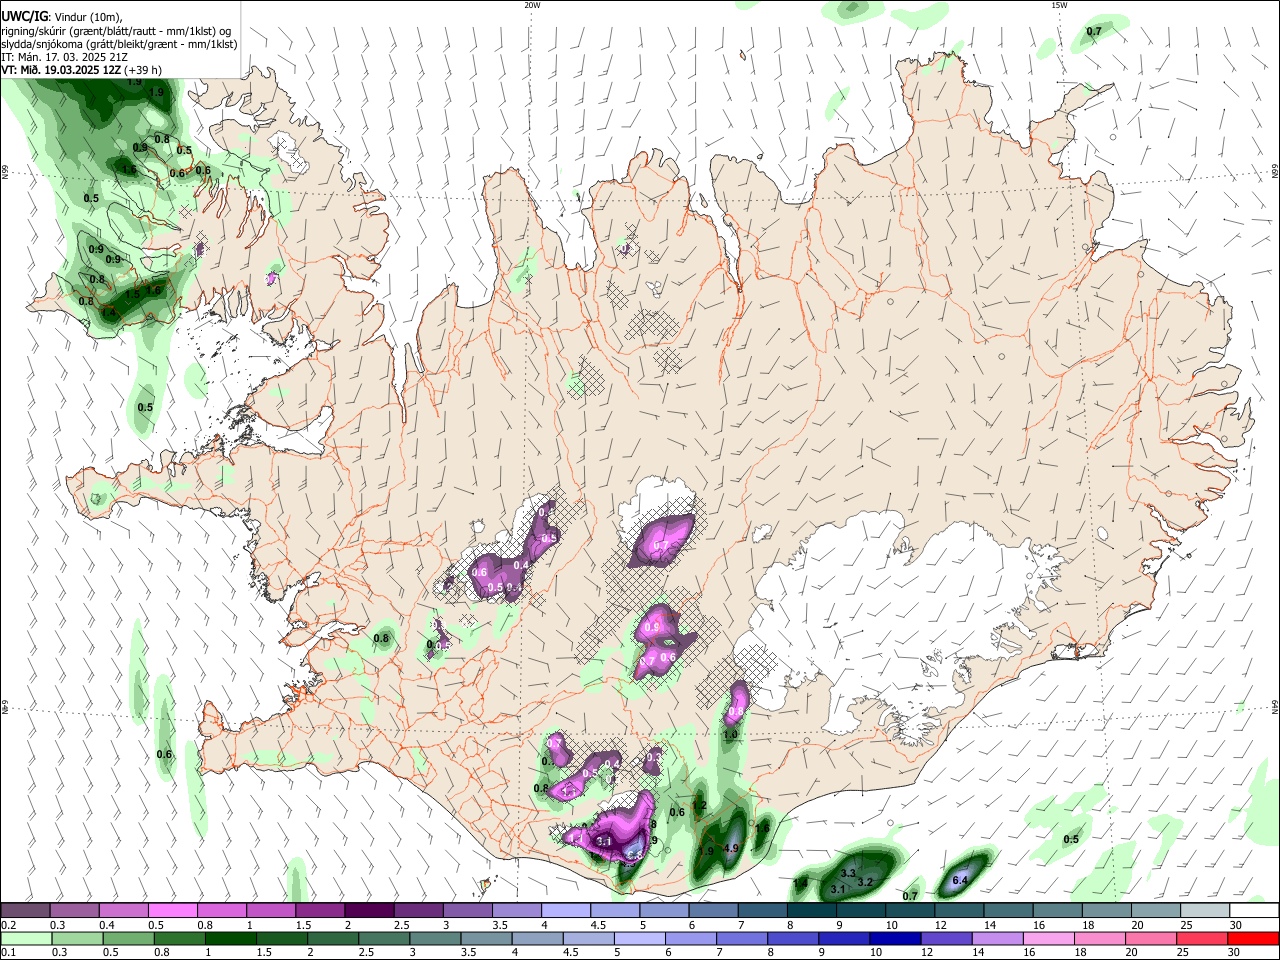Click the 'IT: Mán. 17. 03. 2025 21Z' line

(x=64, y=57)
